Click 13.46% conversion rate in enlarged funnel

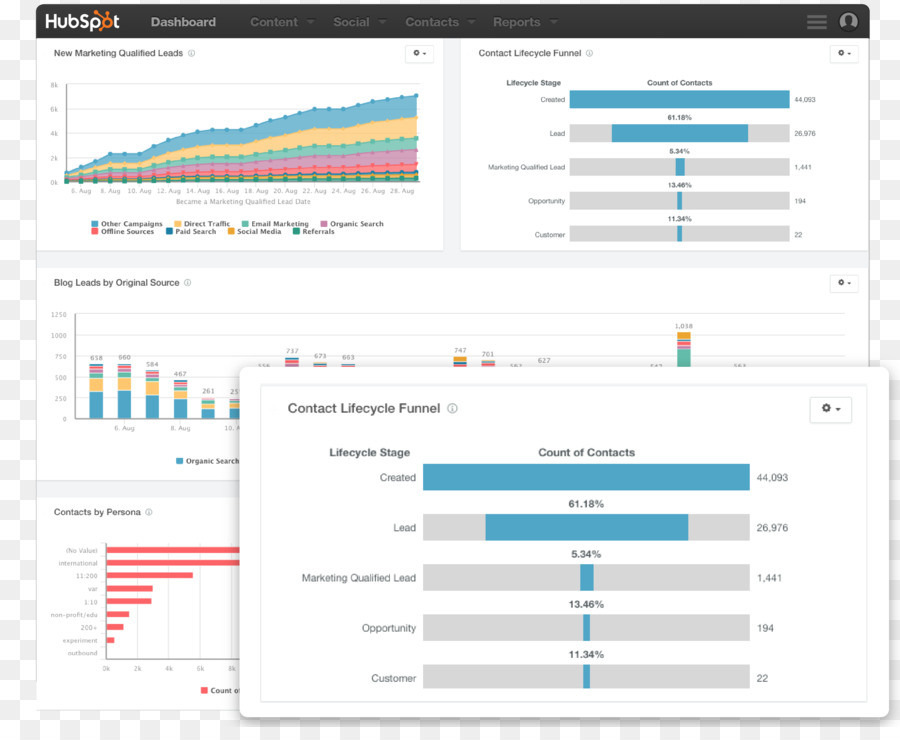(x=586, y=605)
